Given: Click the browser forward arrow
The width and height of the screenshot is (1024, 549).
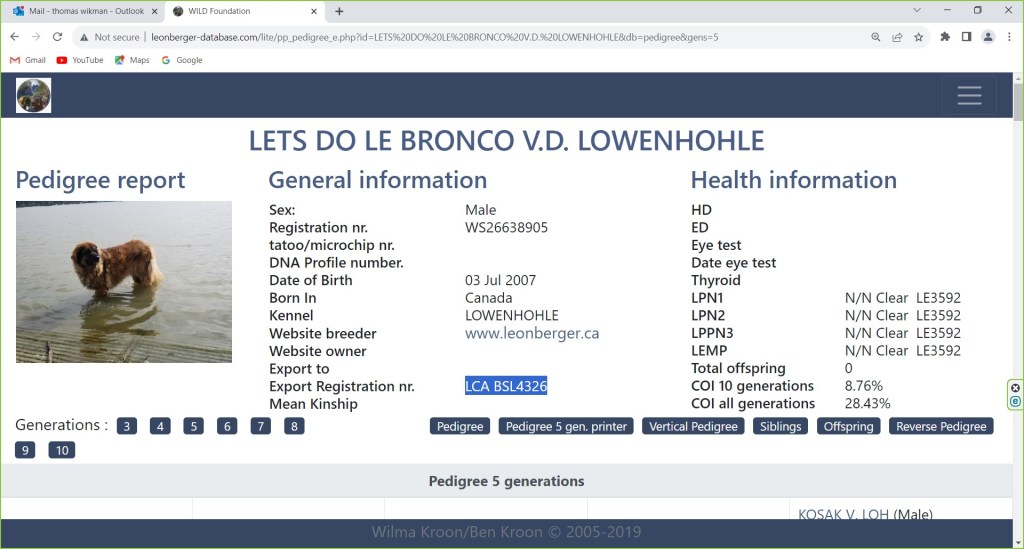Looking at the screenshot, I should pos(36,37).
